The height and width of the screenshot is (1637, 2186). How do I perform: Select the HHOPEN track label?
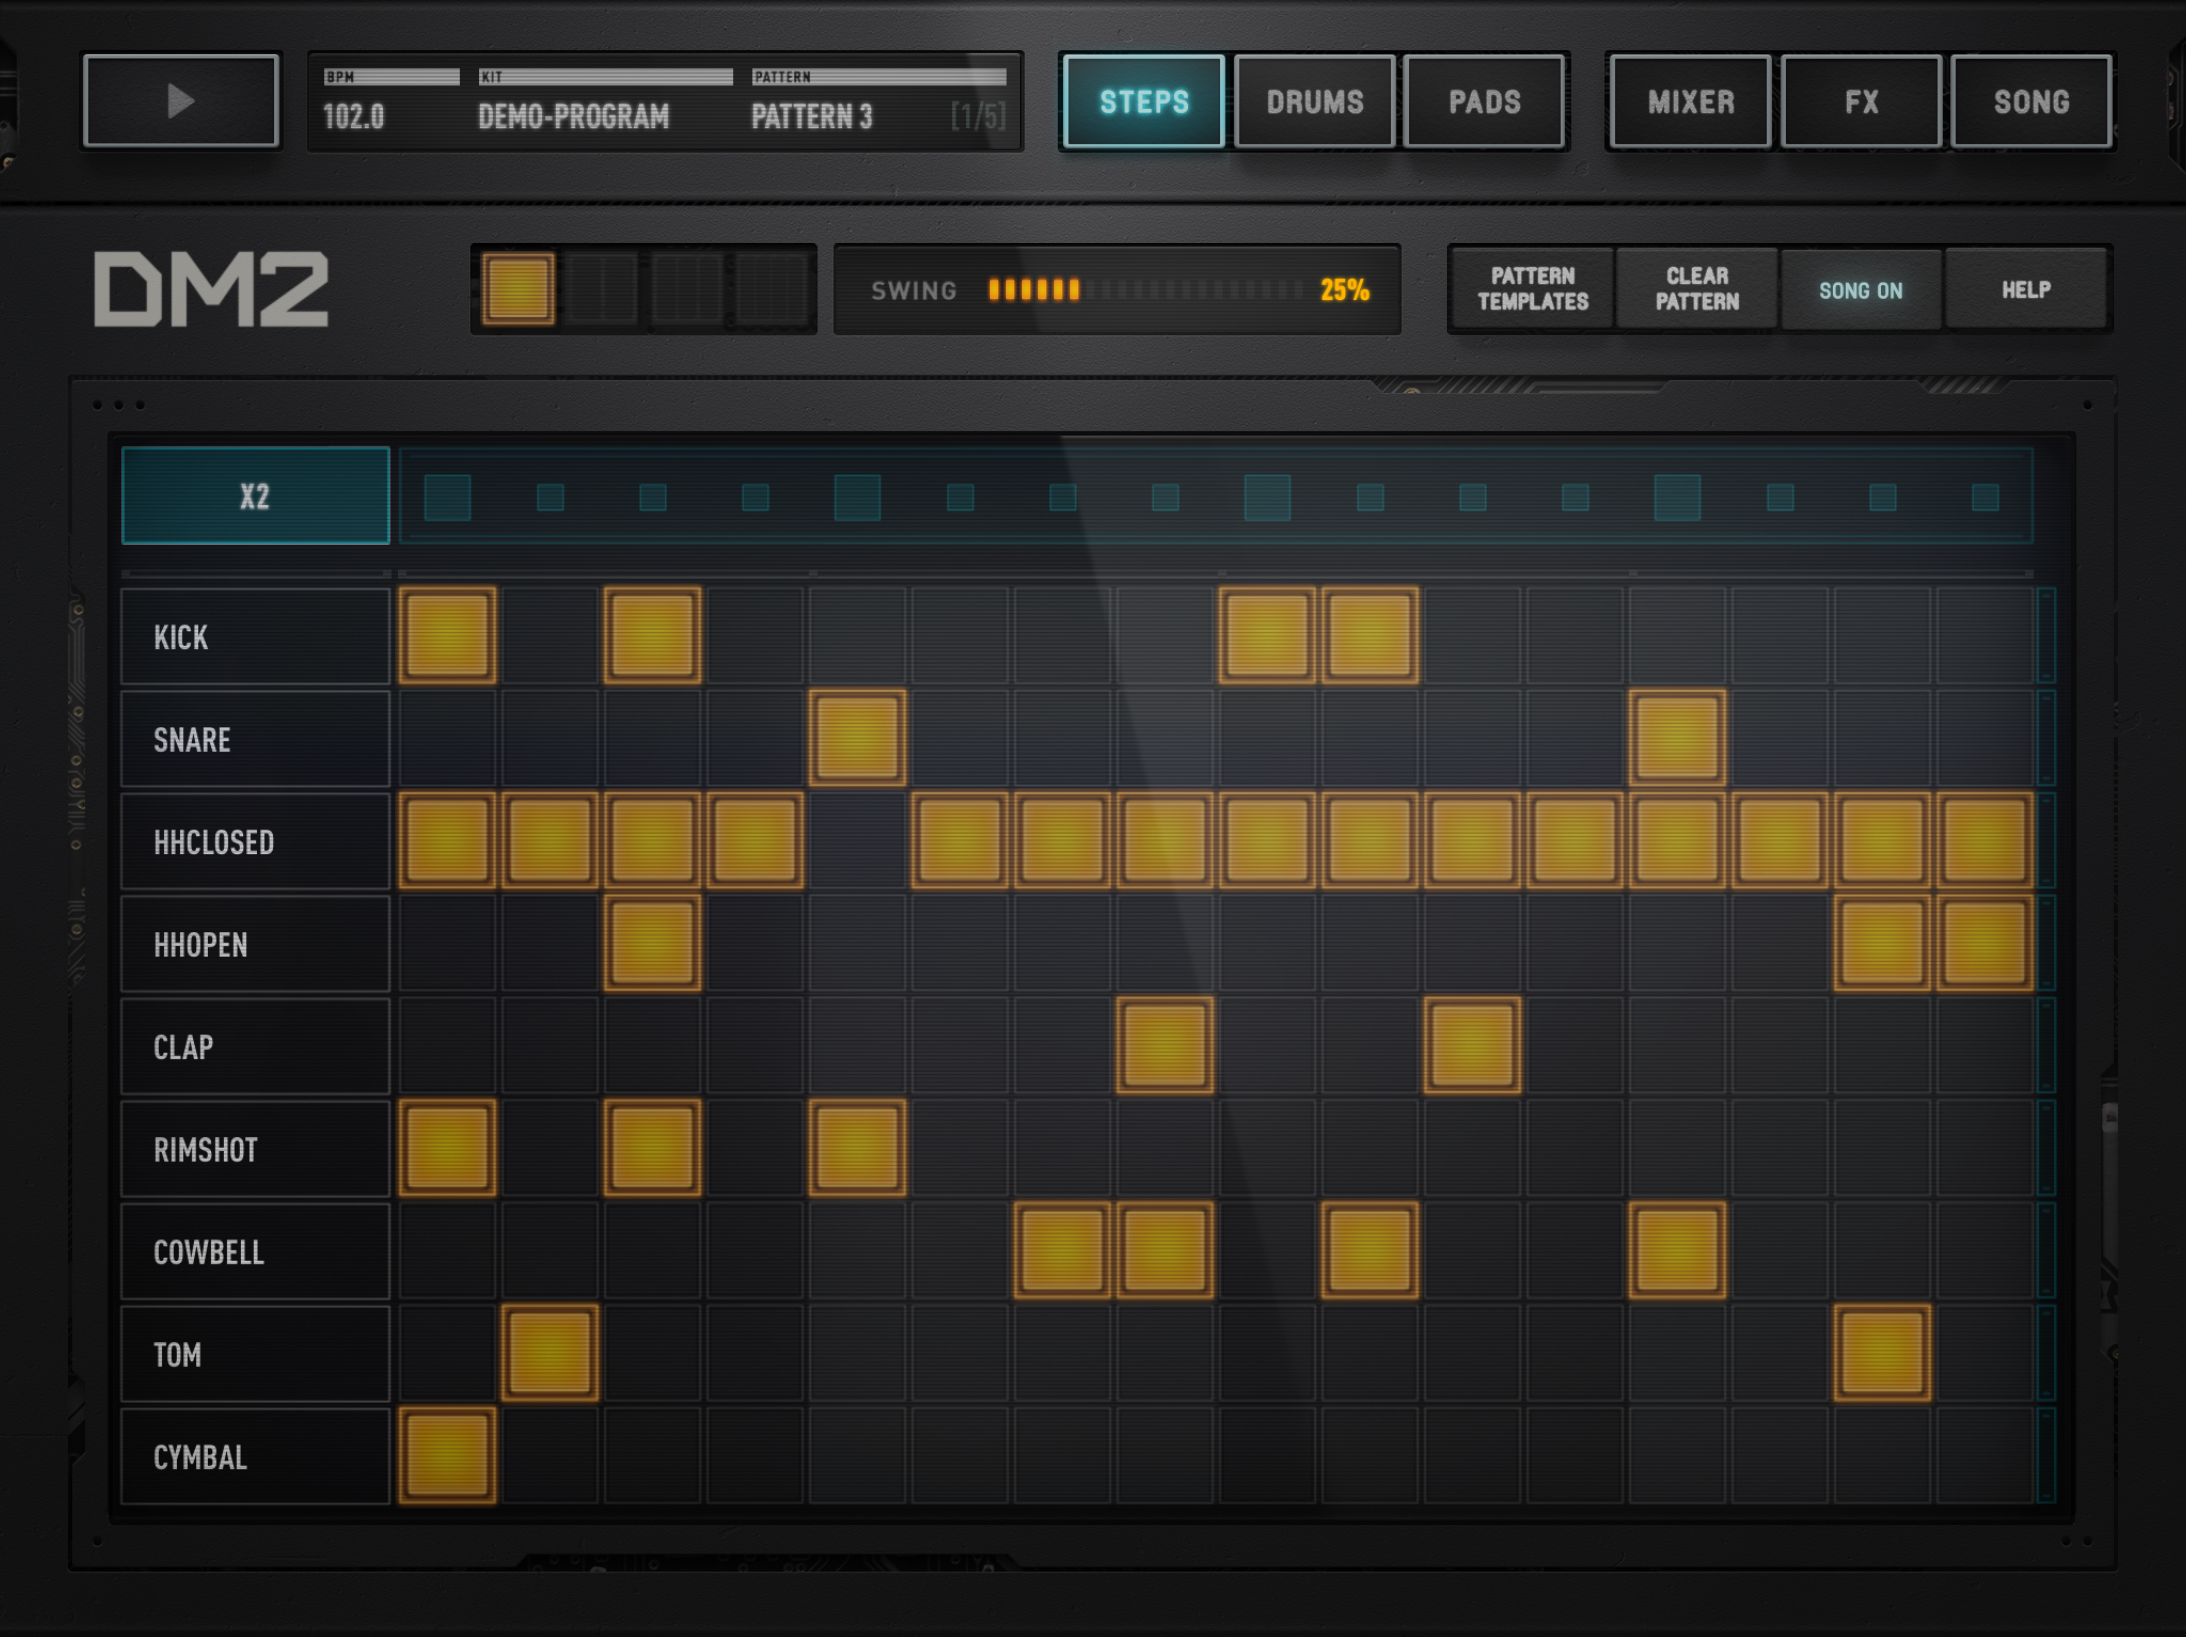(255, 944)
